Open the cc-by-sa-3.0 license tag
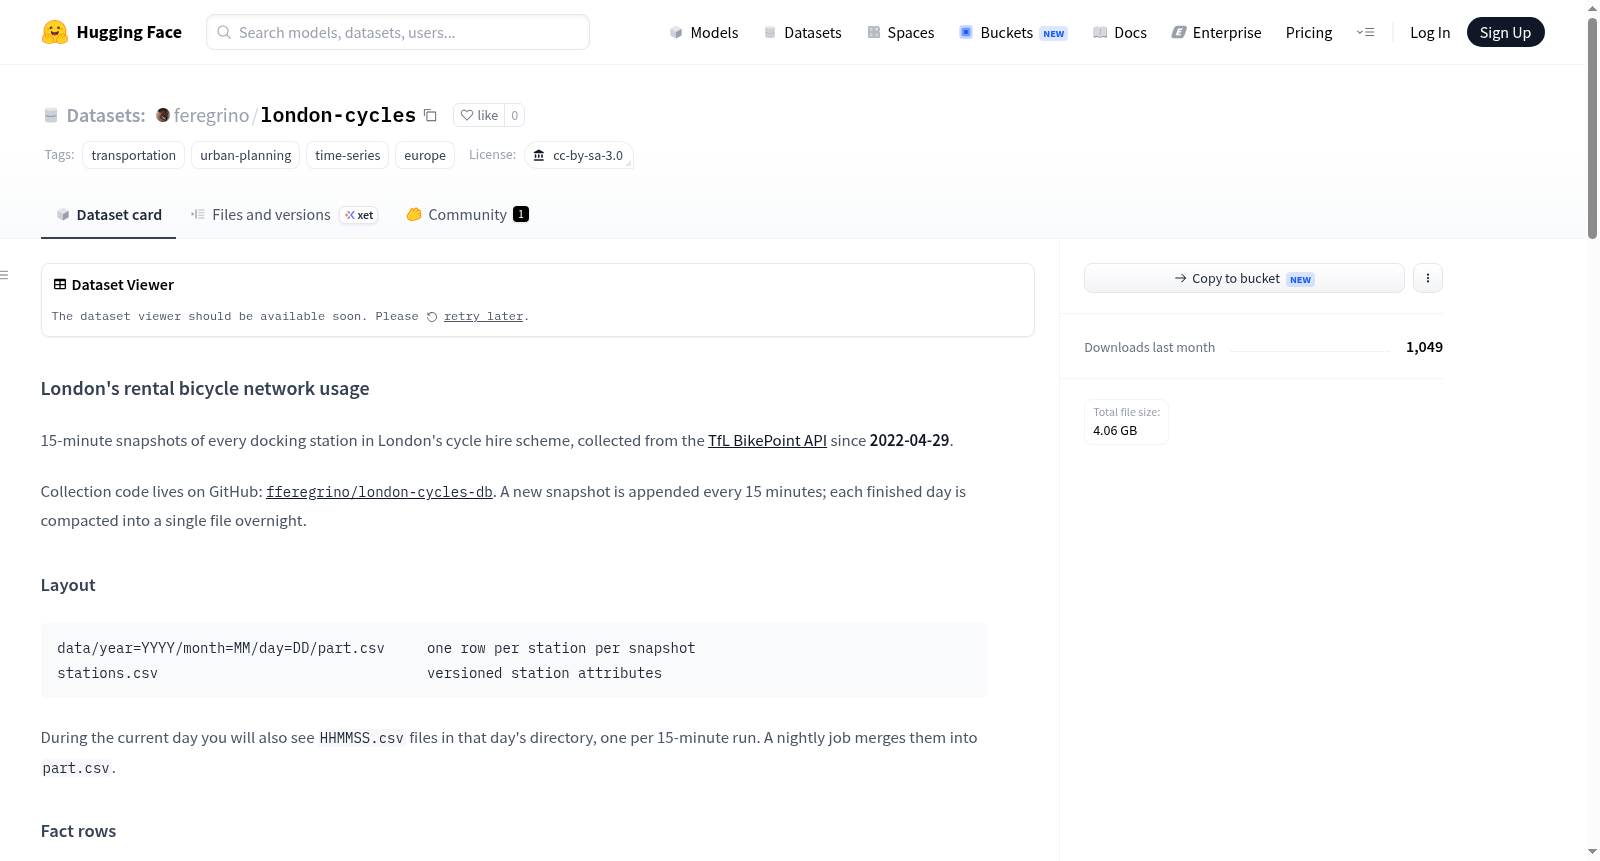The image size is (1600, 861). coord(579,155)
